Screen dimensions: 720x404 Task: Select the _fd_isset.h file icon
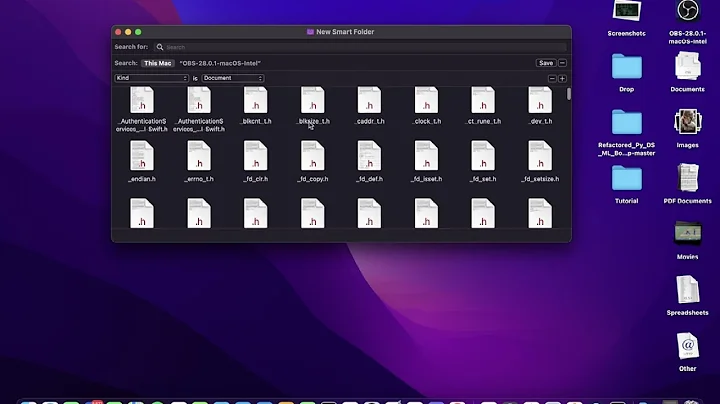(x=427, y=156)
